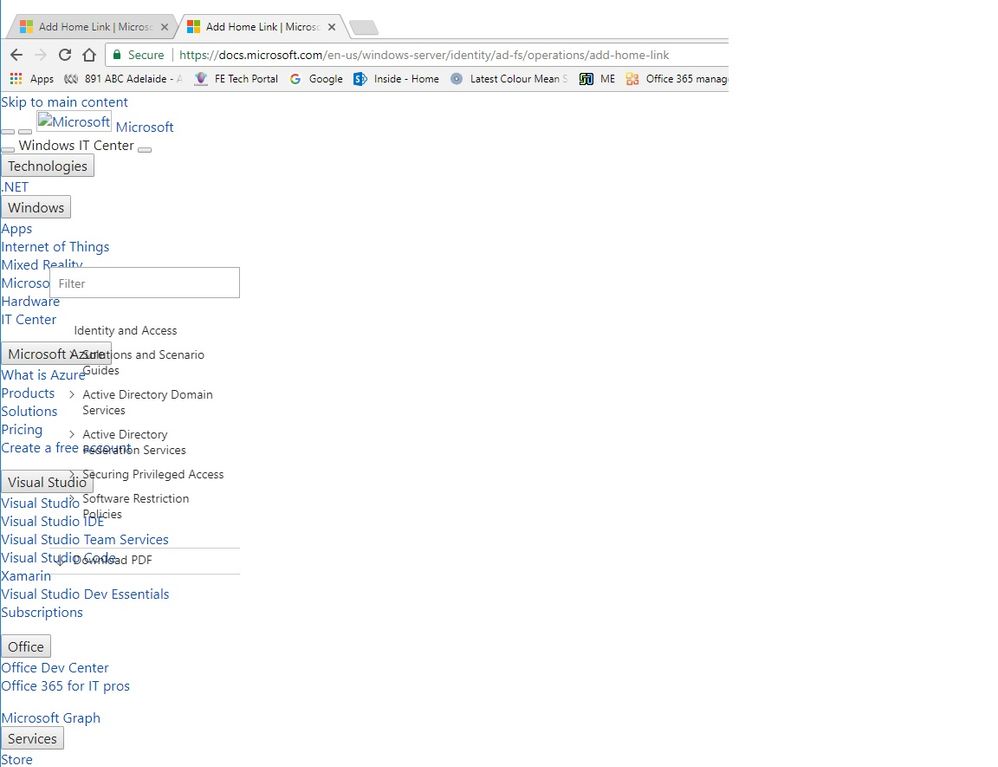Open the Office 365 manag bookmark
Viewport: 998px width, 767px height.
tap(677, 79)
